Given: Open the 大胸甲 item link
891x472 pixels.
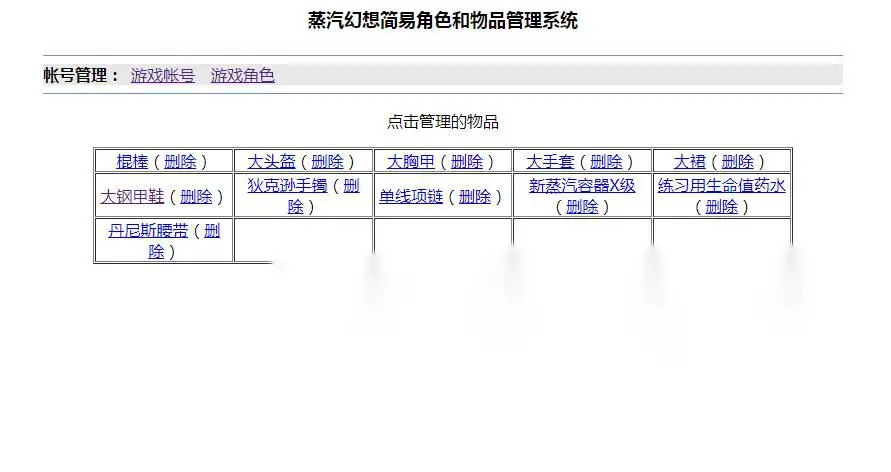Looking at the screenshot, I should tap(411, 162).
